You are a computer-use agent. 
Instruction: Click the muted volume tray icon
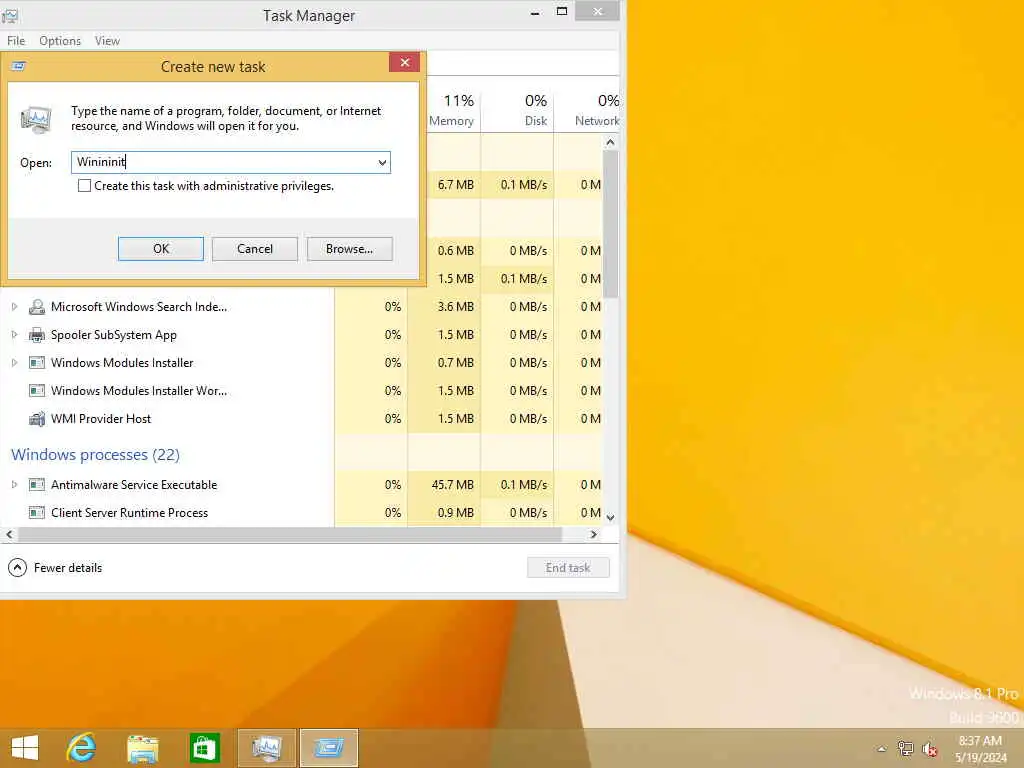coord(930,749)
